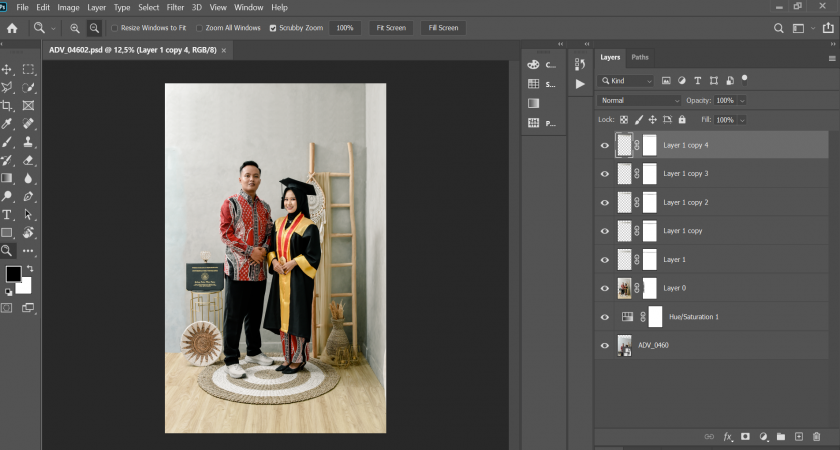
Task: Hide the Hue/Saturation 1 layer
Action: [x=604, y=317]
